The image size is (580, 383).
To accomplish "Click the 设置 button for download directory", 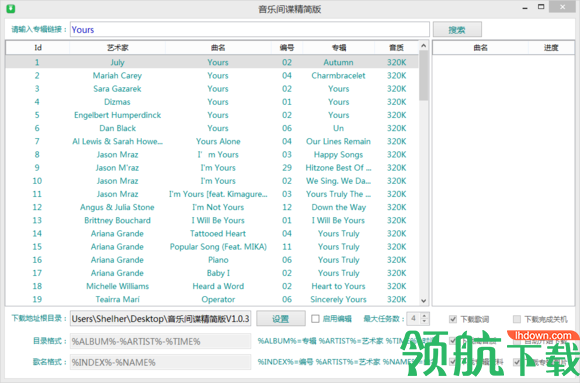I will point(281,319).
